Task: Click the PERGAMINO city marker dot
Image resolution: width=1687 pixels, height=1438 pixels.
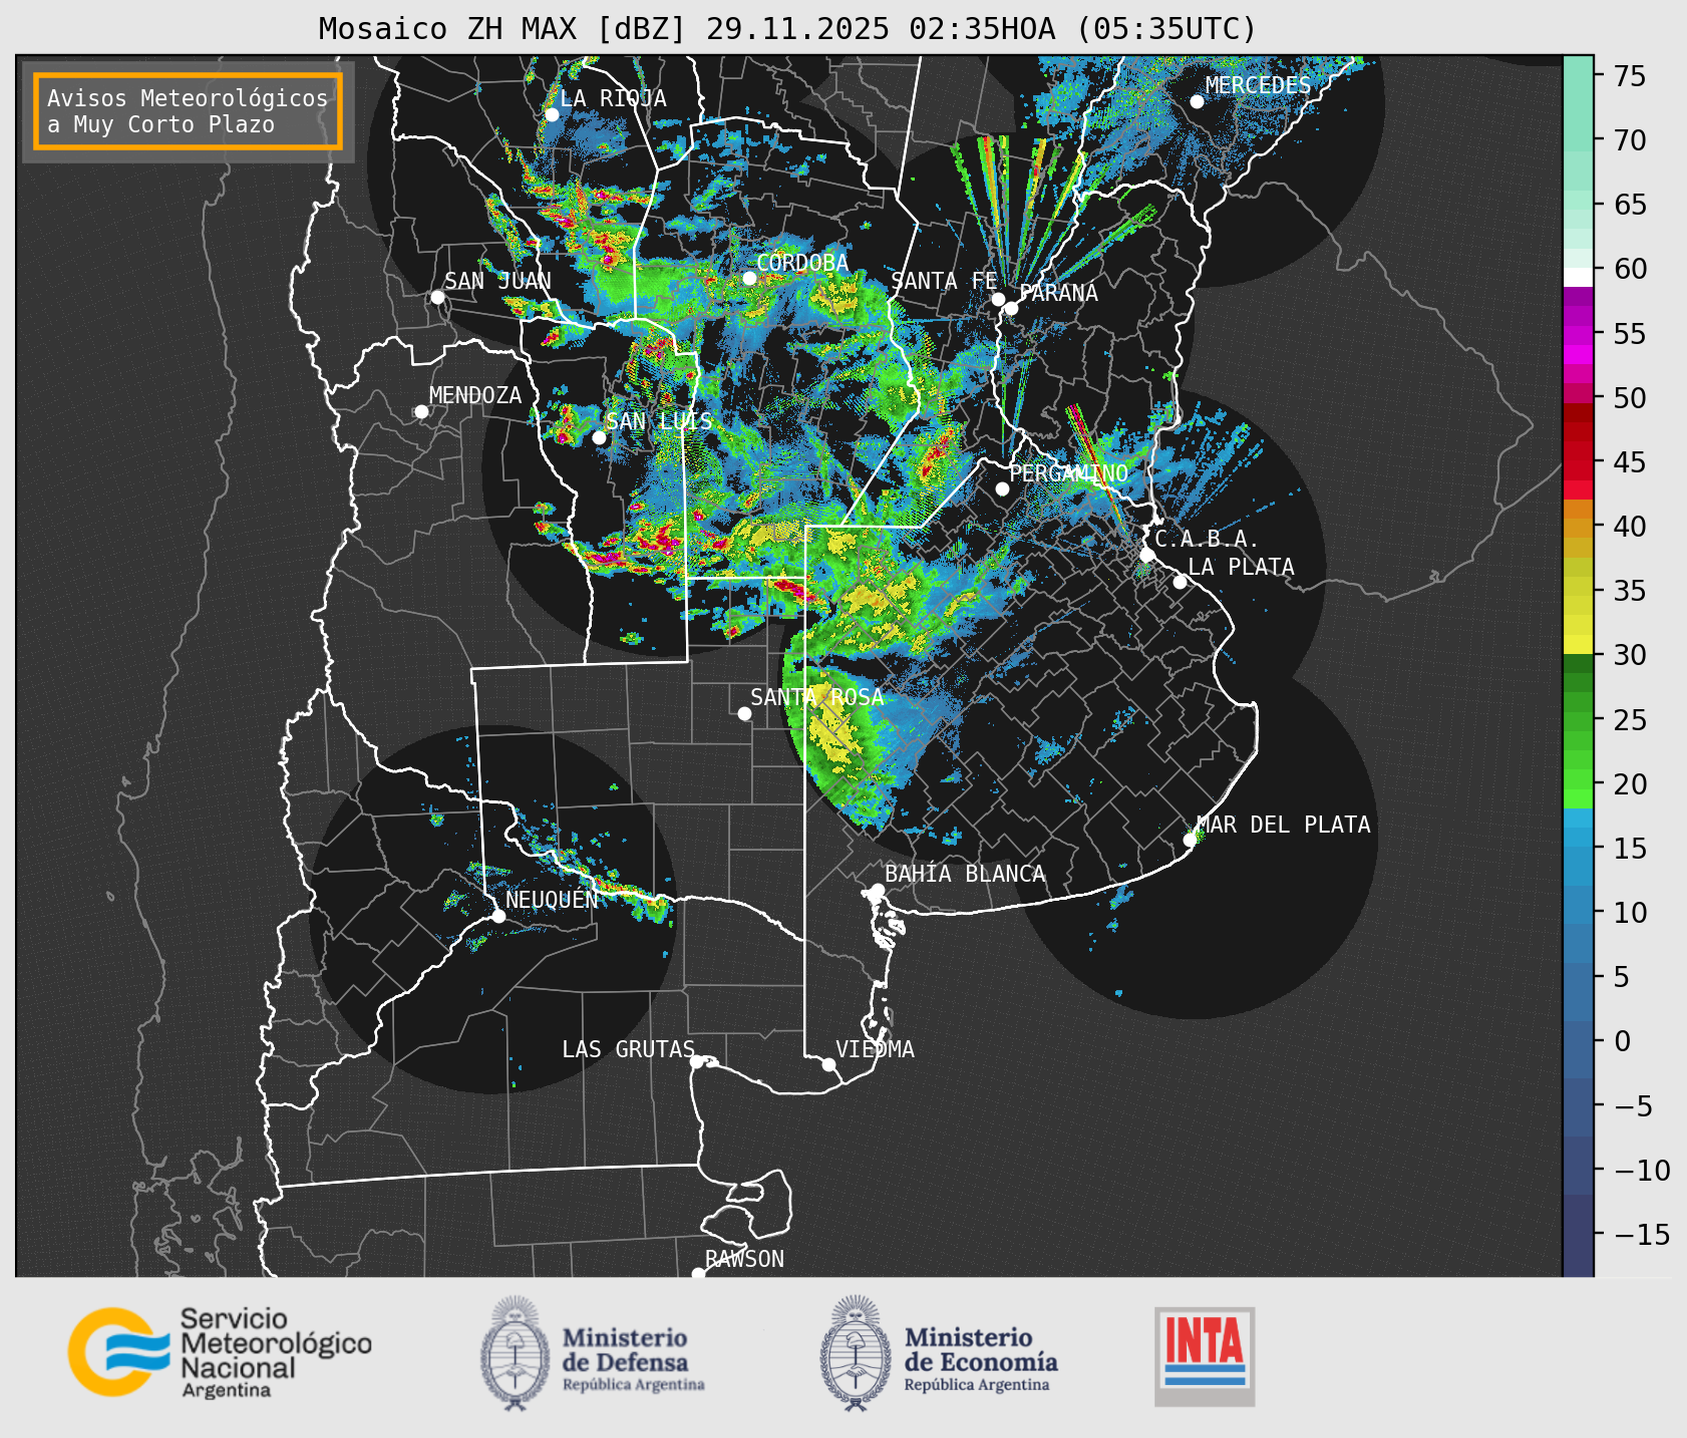Action: [1002, 489]
